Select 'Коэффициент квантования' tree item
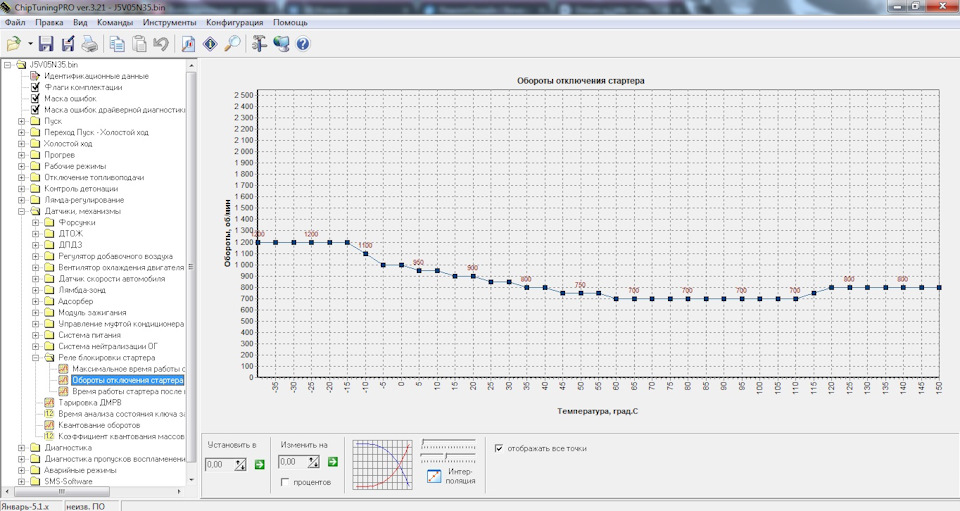Viewport: 960px width, 511px height. (121, 437)
